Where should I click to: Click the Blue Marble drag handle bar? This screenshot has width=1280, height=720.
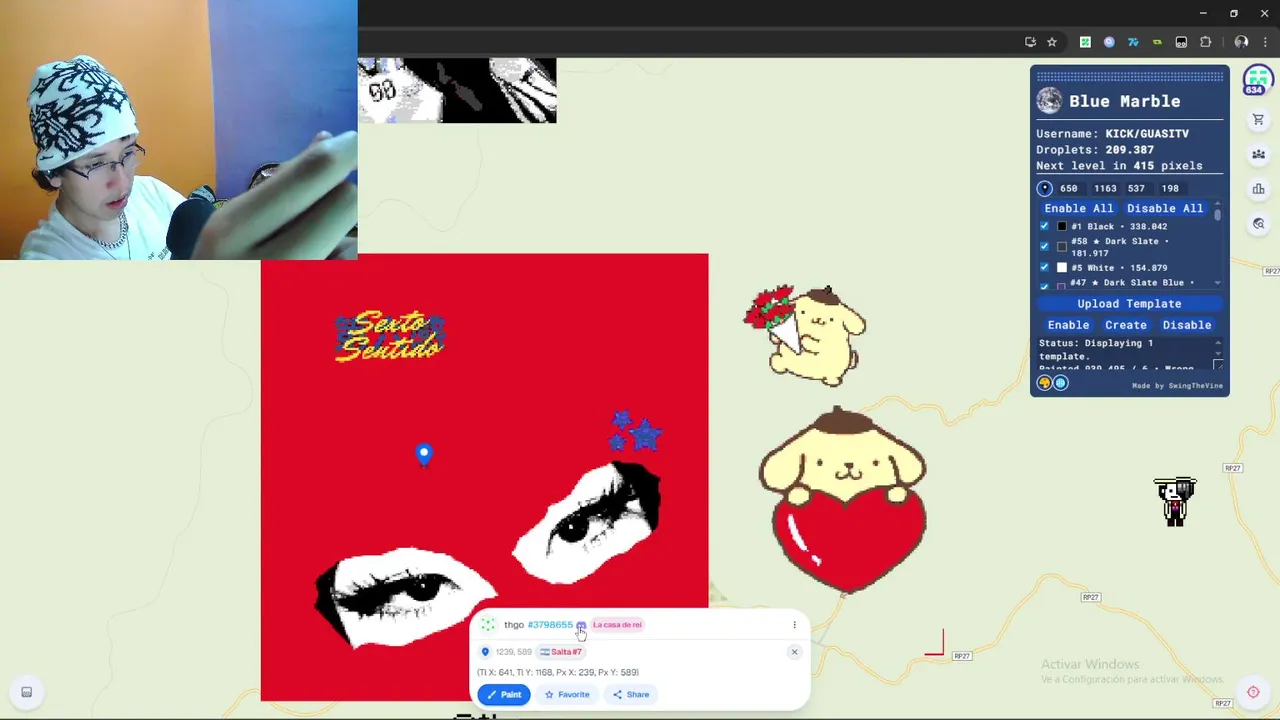point(1129,76)
